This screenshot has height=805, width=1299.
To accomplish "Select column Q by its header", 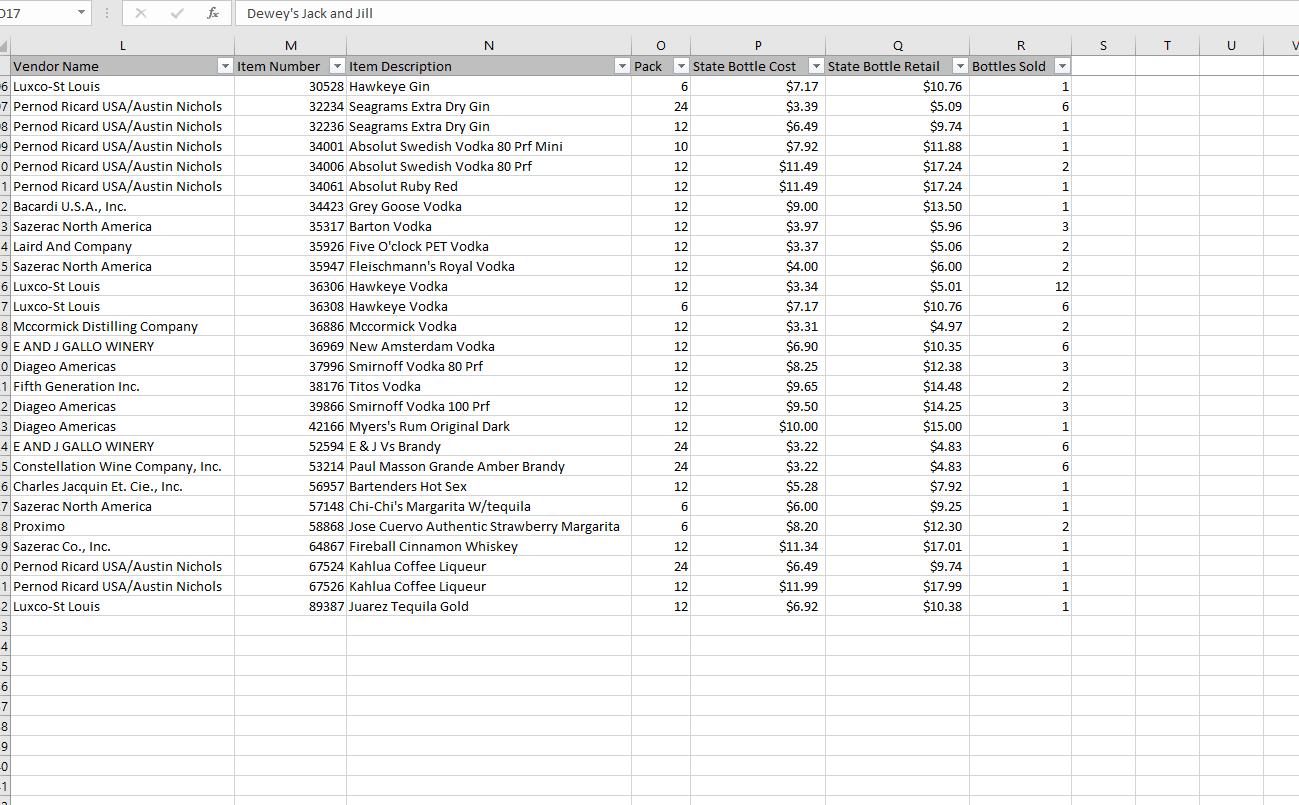I will [x=897, y=45].
